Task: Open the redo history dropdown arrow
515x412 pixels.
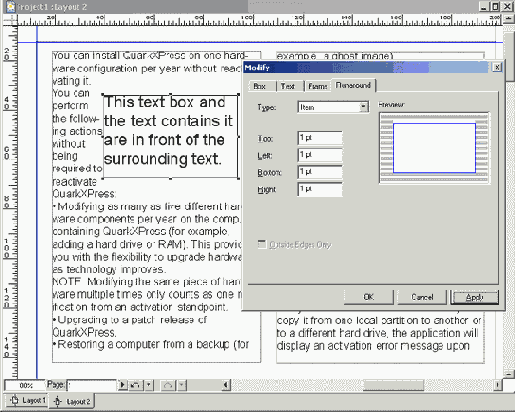Action: point(182,386)
